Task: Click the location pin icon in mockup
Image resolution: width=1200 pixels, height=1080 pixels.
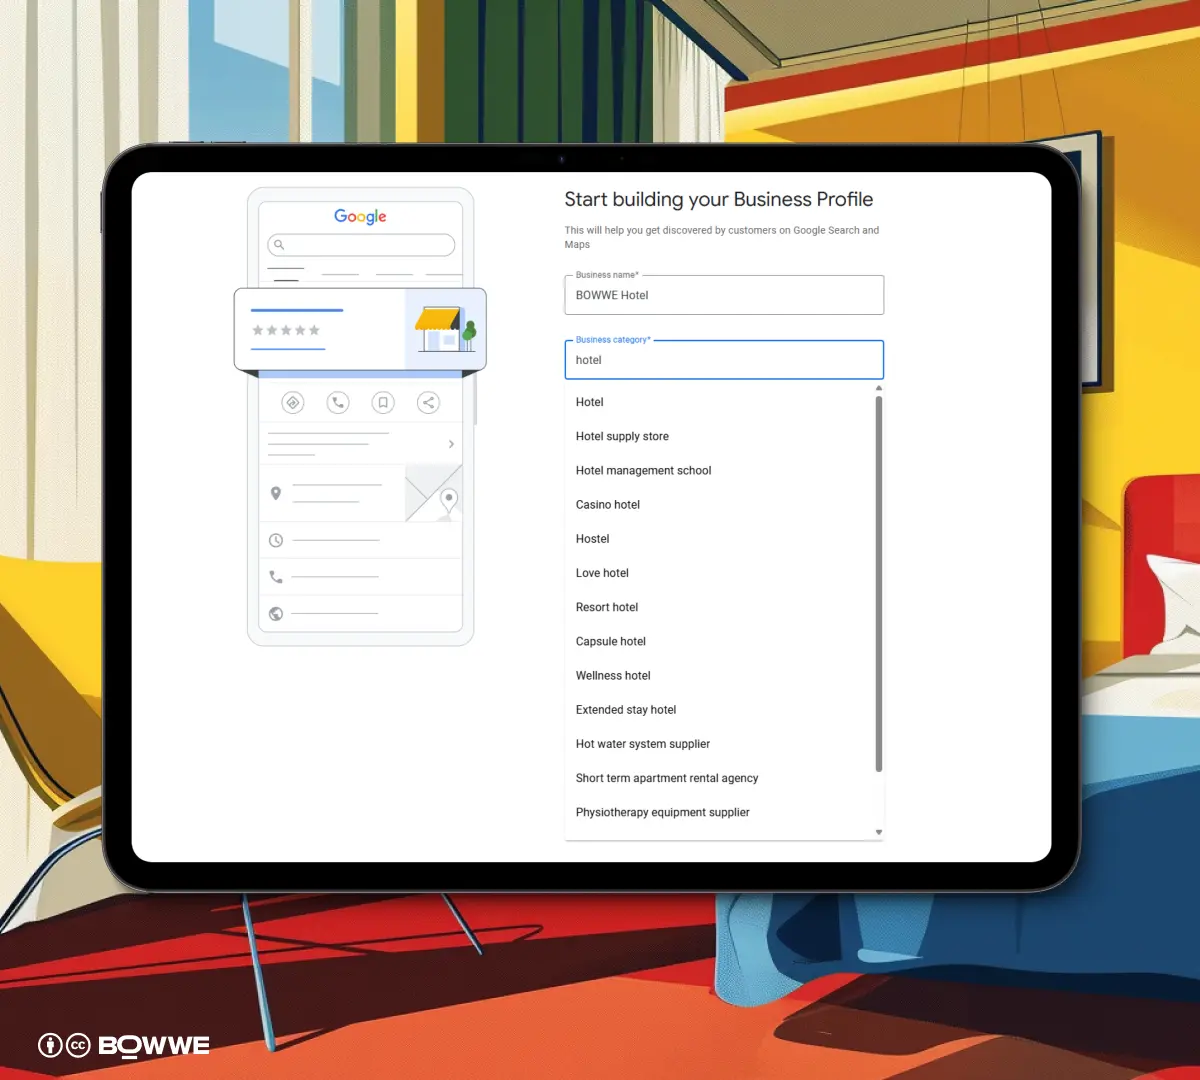Action: (276, 494)
